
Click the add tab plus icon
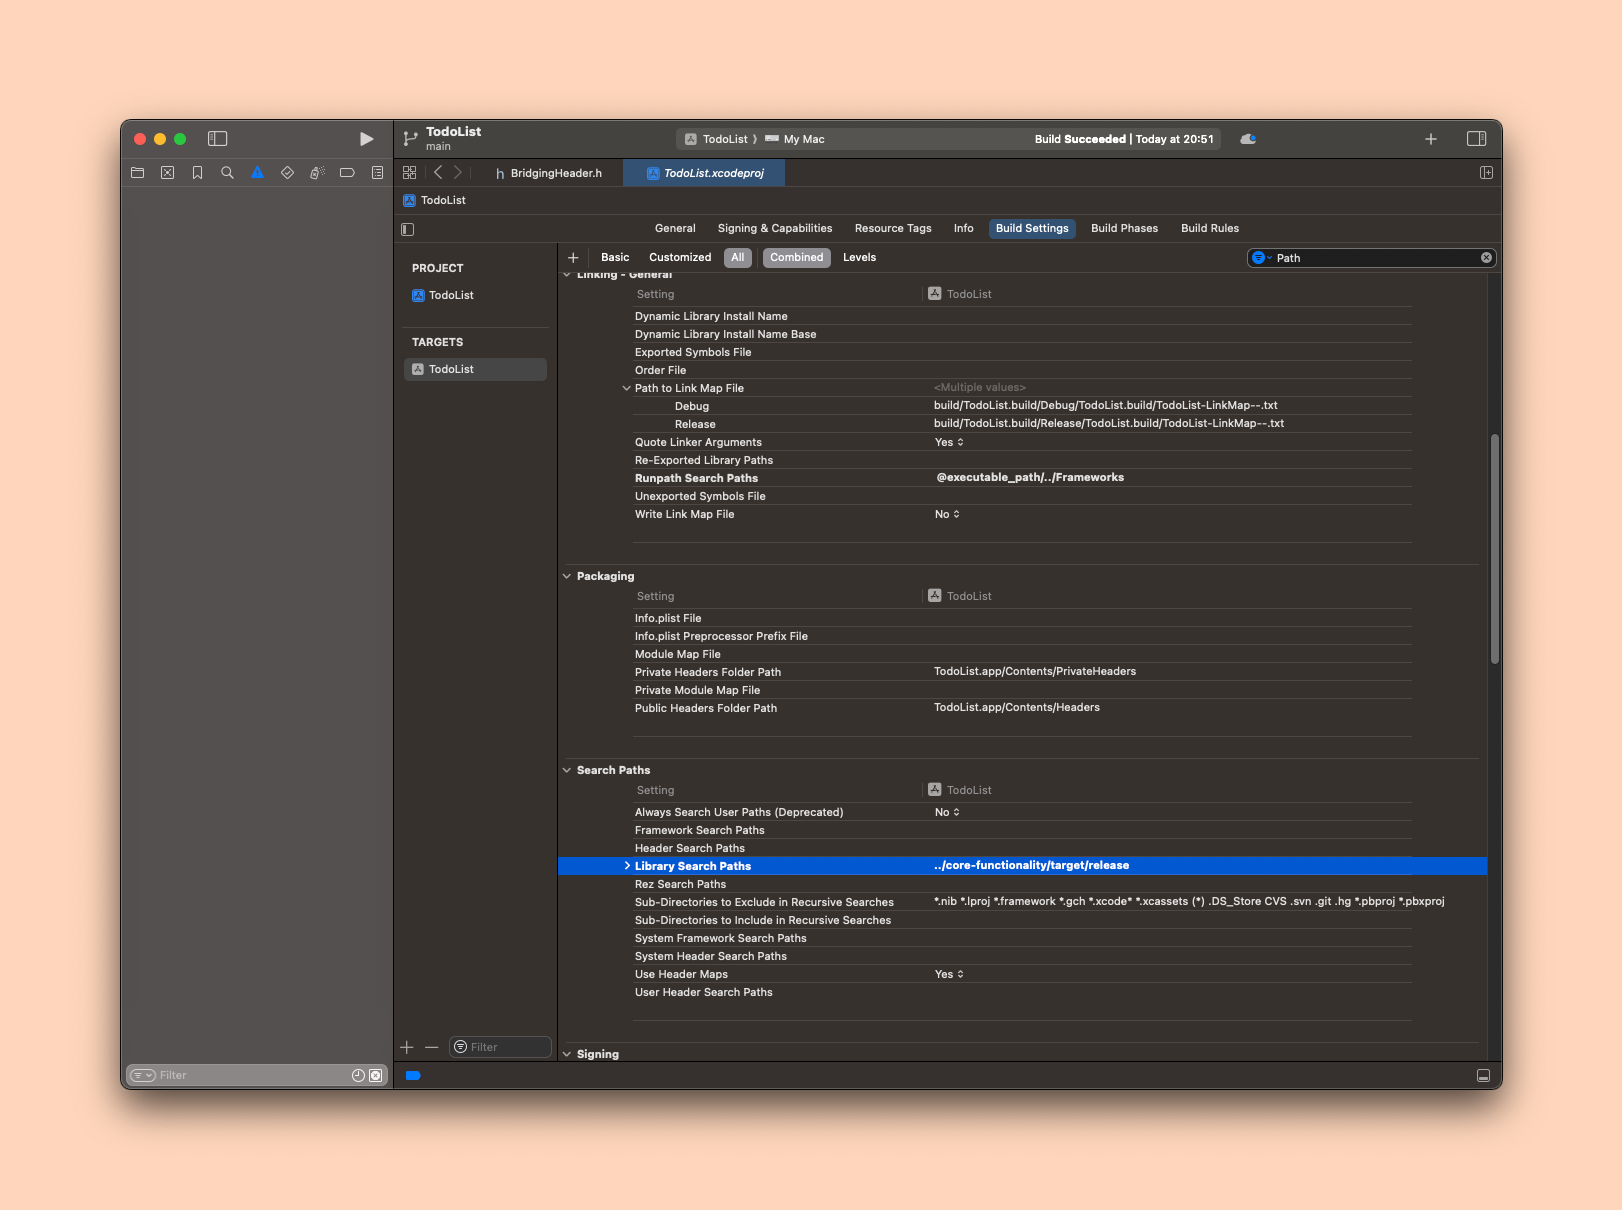[1430, 139]
